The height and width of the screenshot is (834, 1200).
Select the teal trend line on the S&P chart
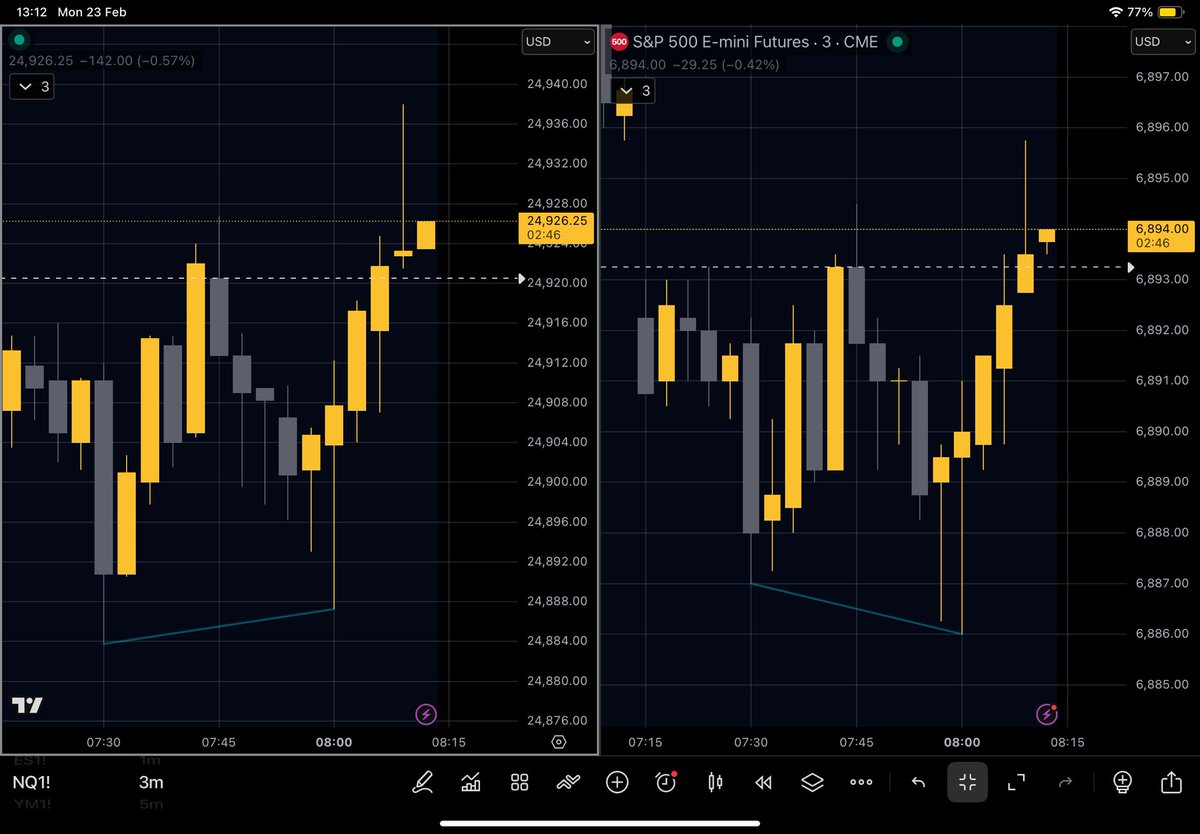856,608
